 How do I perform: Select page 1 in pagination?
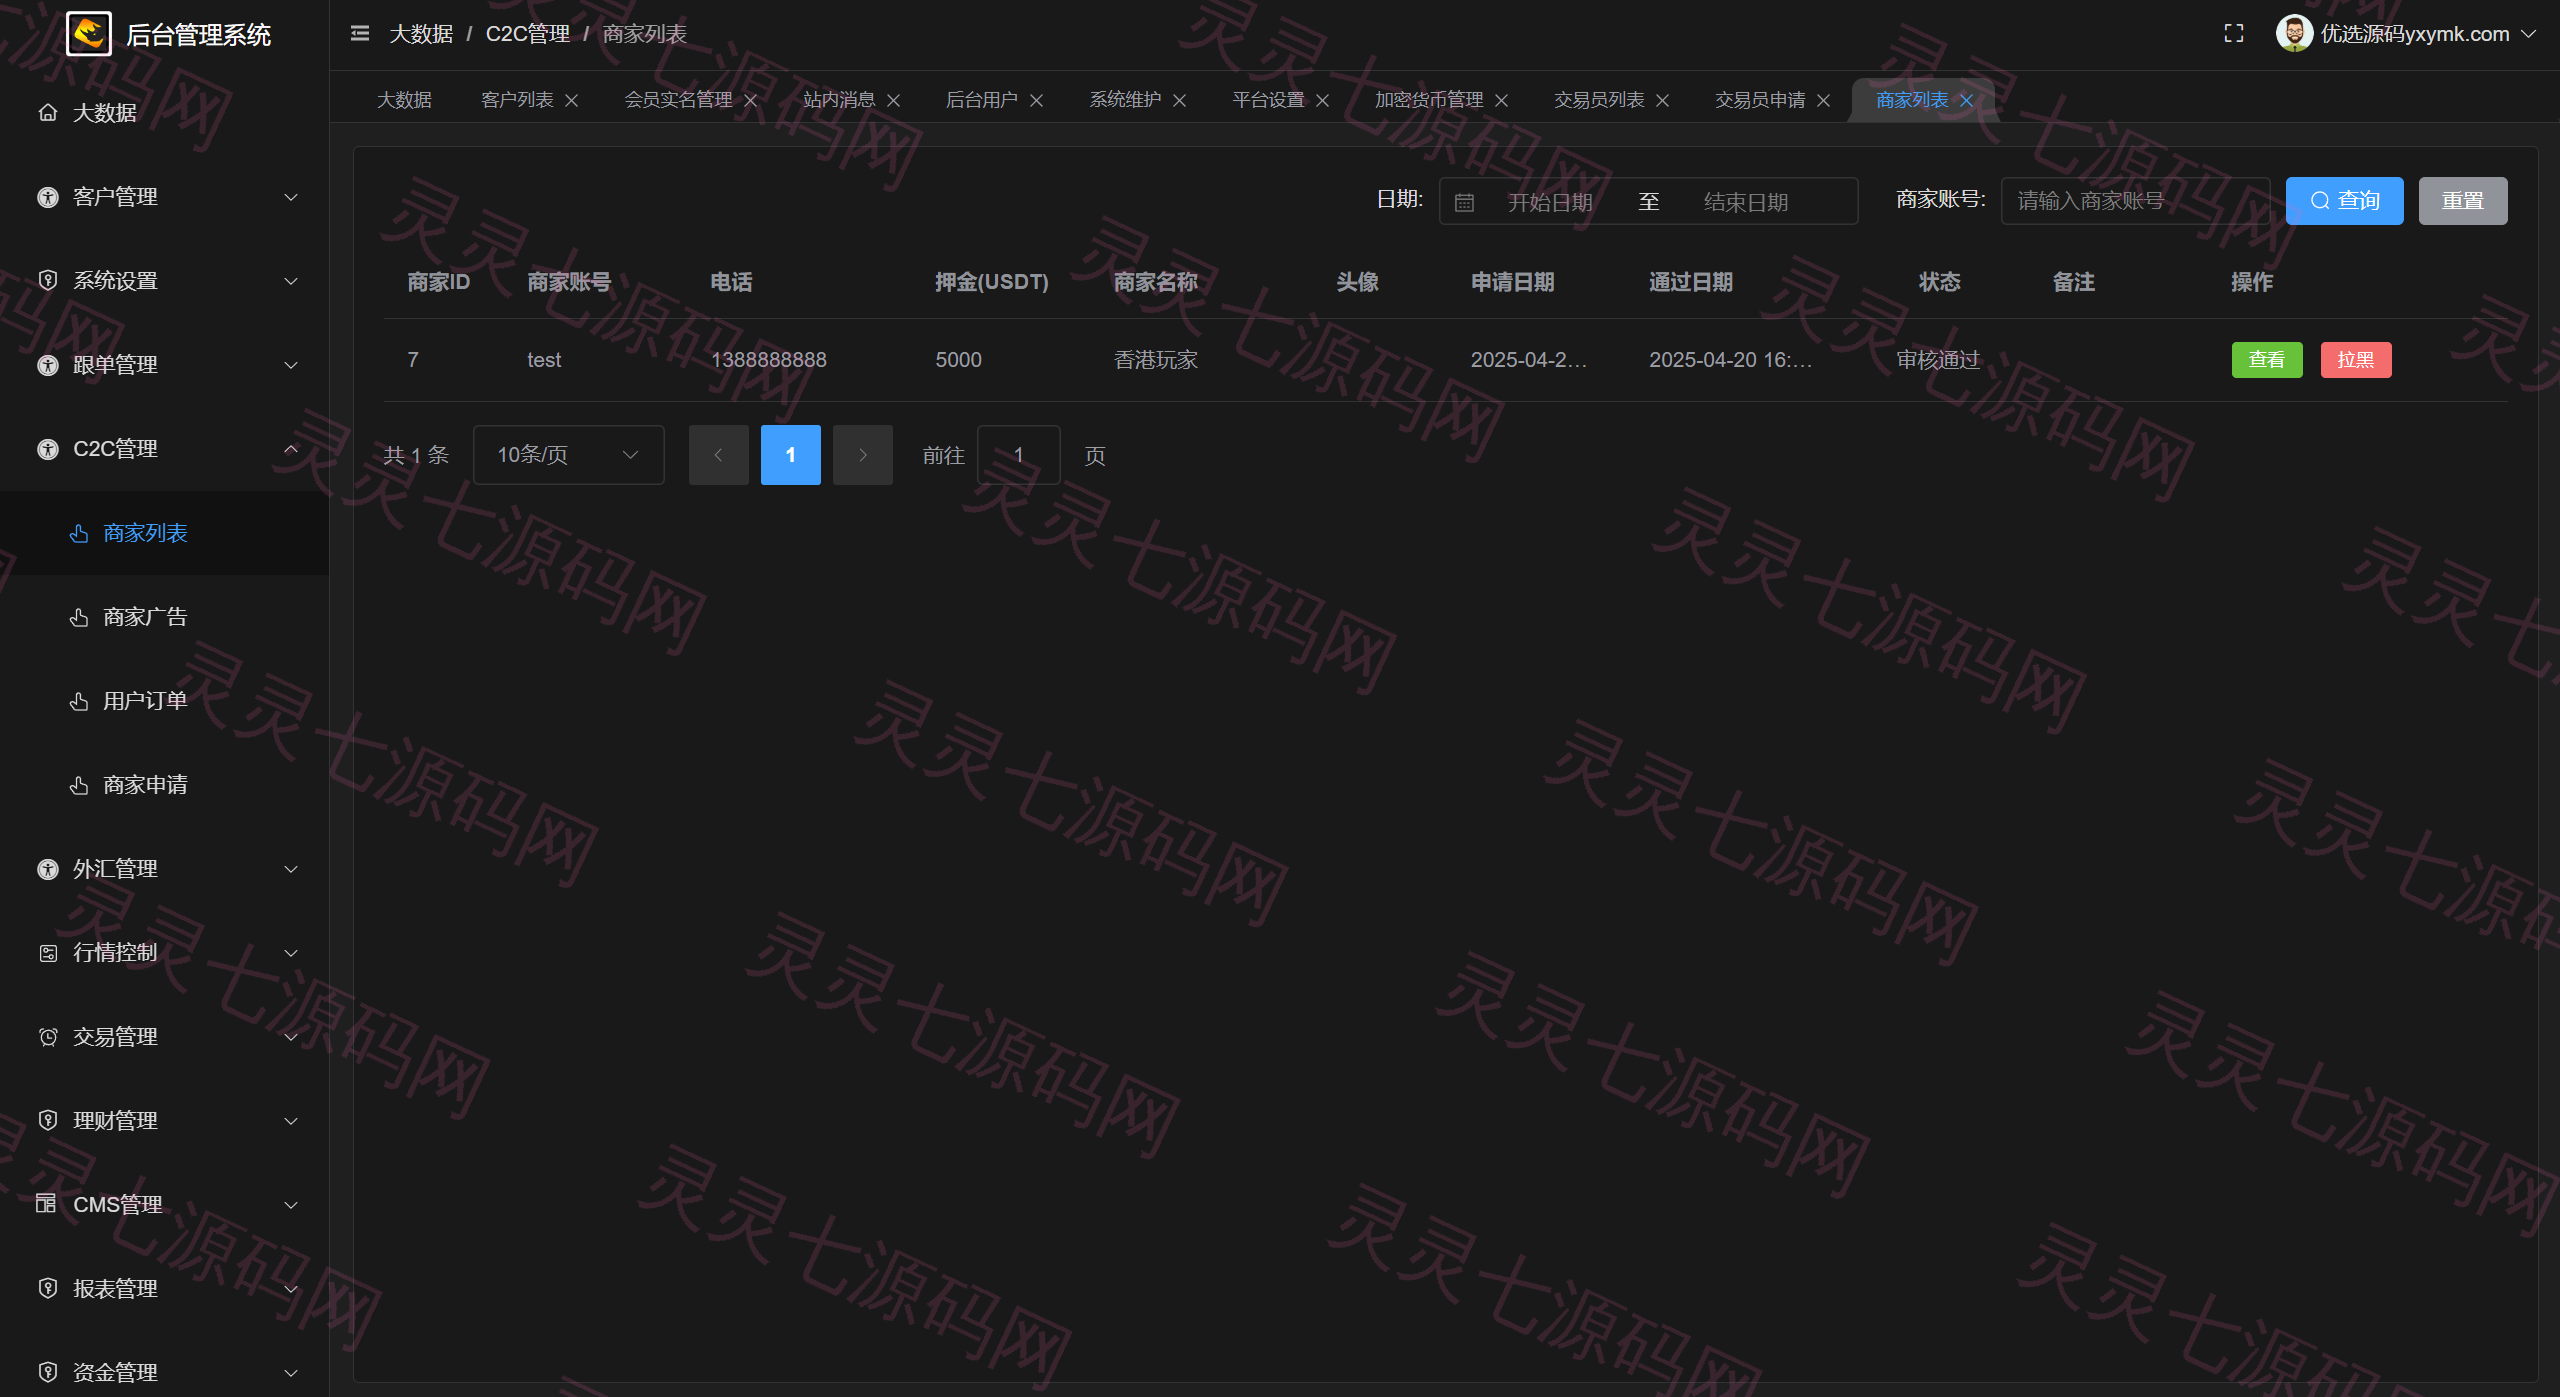[790, 455]
